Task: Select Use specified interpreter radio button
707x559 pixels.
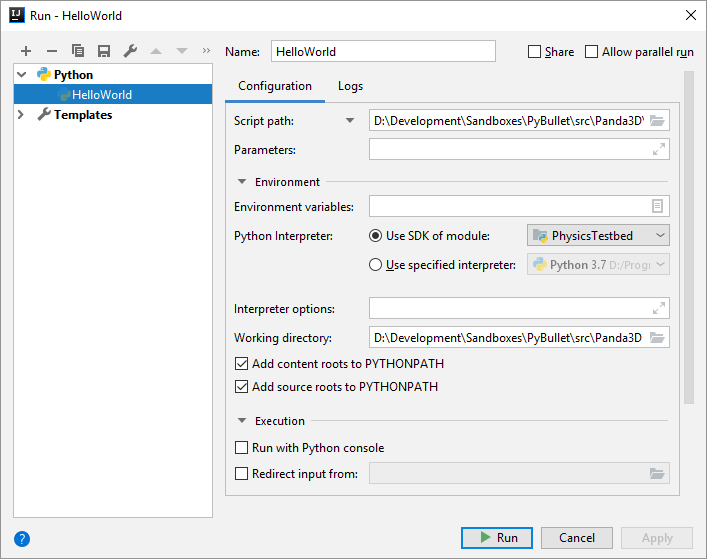Action: tap(376, 265)
